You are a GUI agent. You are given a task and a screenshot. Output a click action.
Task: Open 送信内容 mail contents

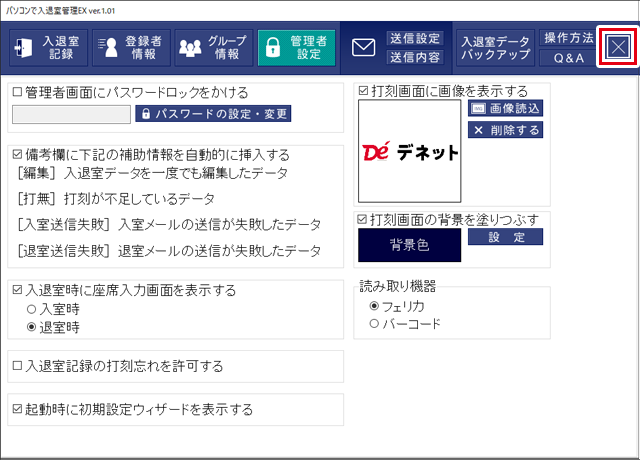pyautogui.click(x=415, y=57)
